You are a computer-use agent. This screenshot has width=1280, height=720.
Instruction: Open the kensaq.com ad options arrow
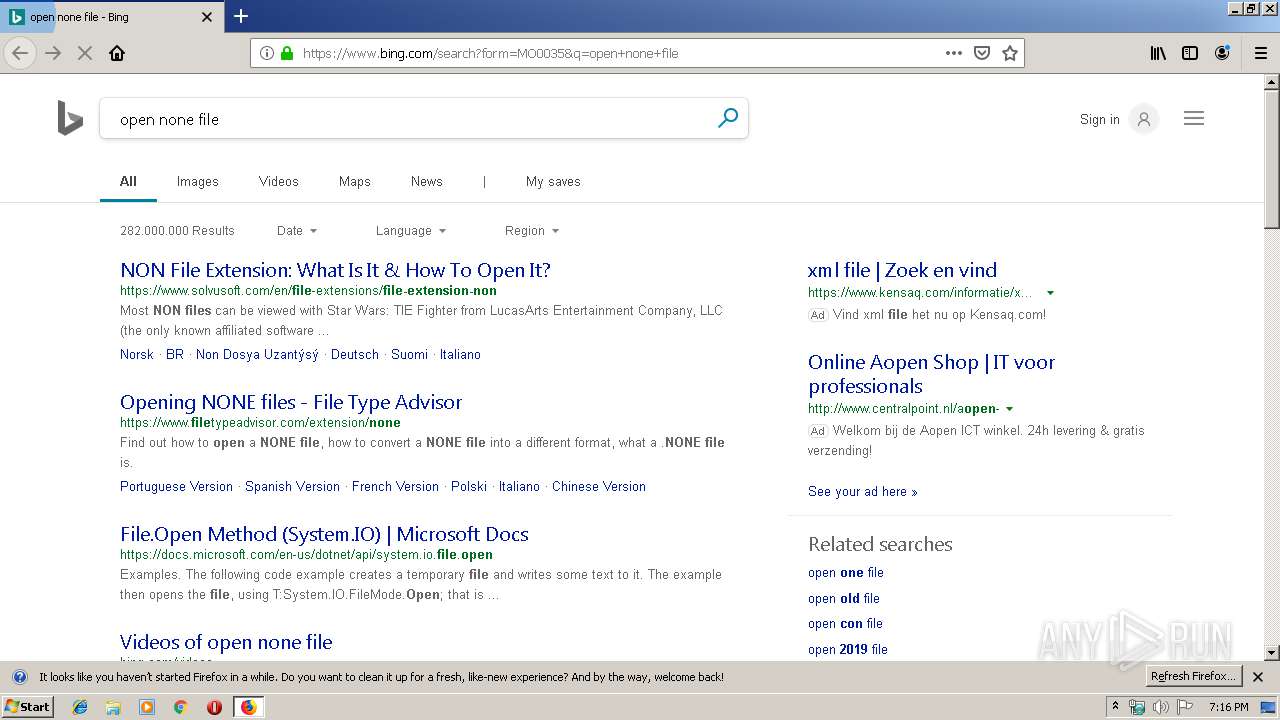(1050, 293)
